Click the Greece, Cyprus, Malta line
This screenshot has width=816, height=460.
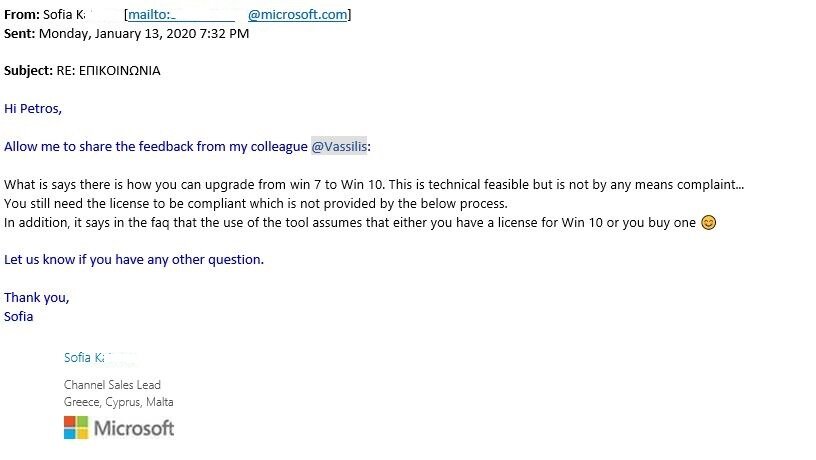pyautogui.click(x=119, y=402)
